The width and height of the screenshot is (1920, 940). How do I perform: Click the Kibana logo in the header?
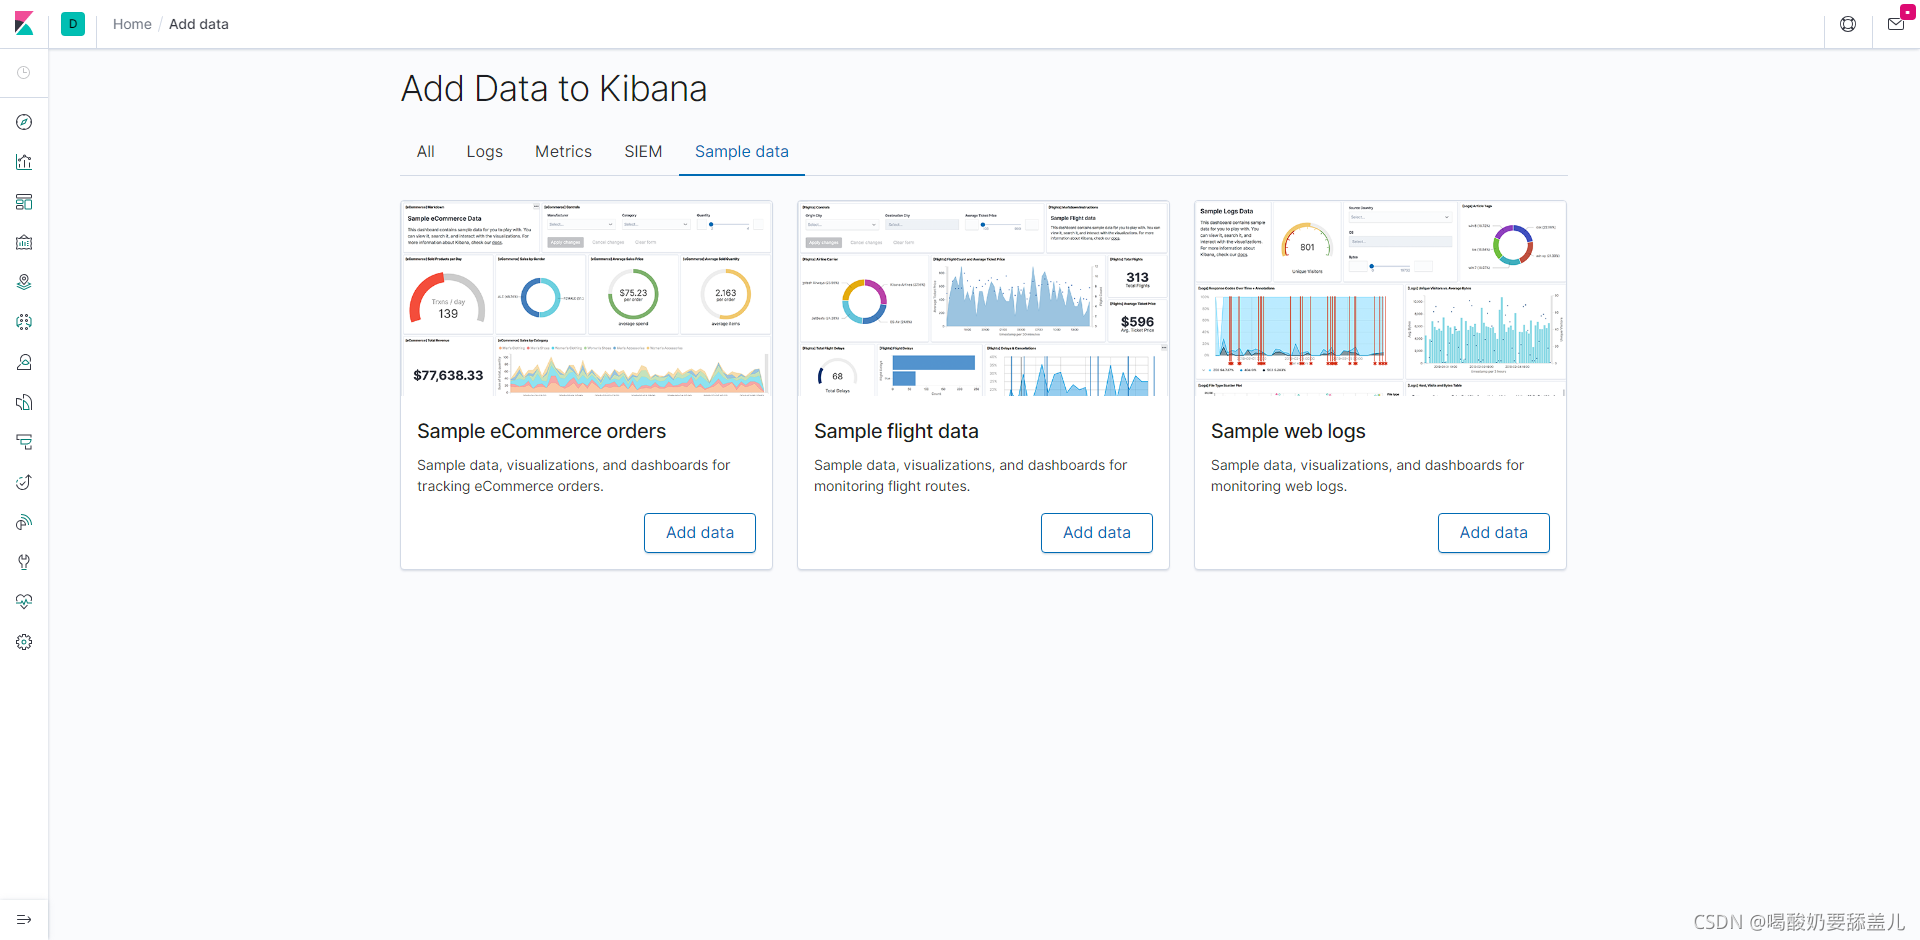24,24
